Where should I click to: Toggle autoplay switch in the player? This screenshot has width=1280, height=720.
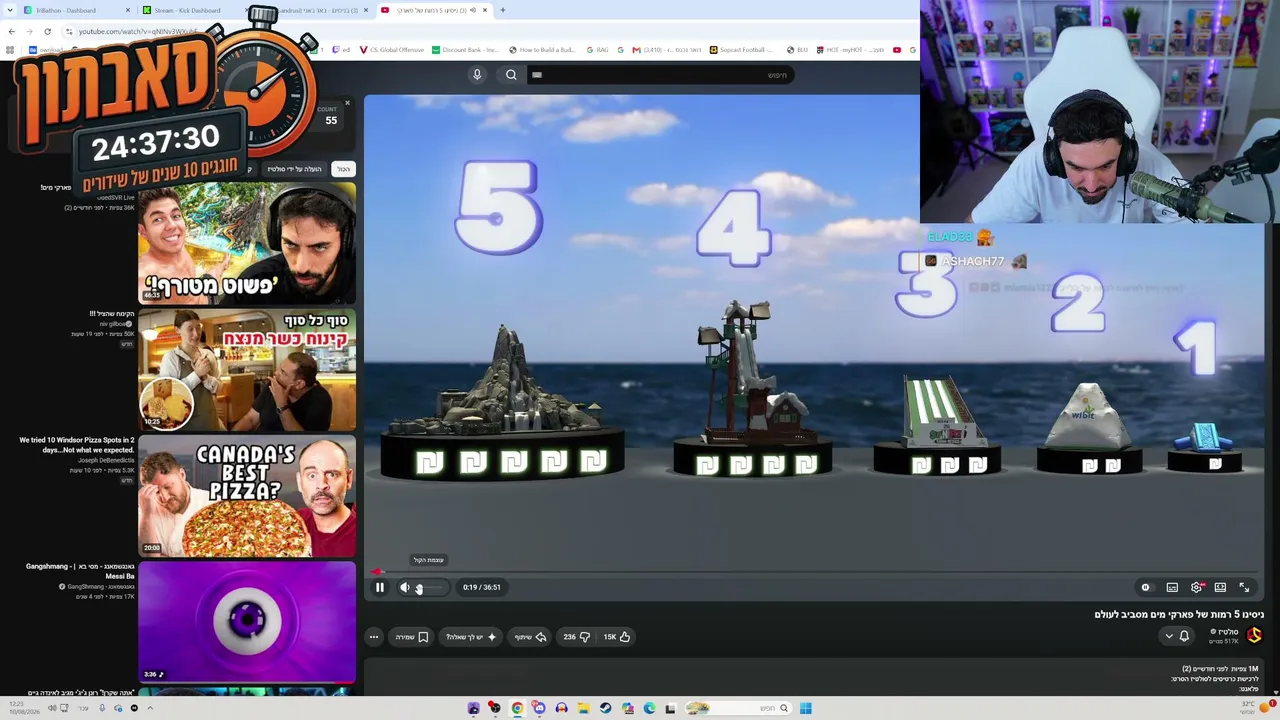point(1145,588)
